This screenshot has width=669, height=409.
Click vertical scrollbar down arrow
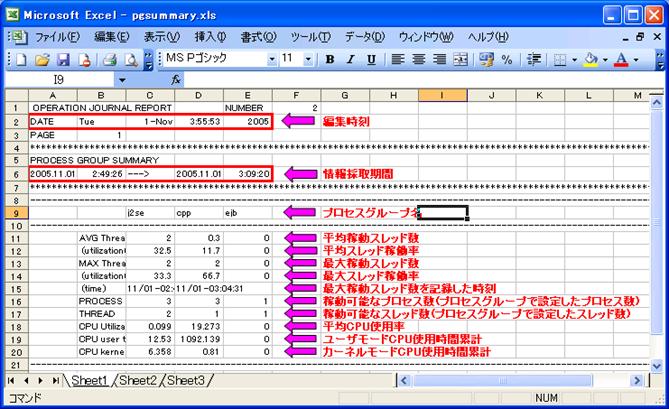coord(656,365)
